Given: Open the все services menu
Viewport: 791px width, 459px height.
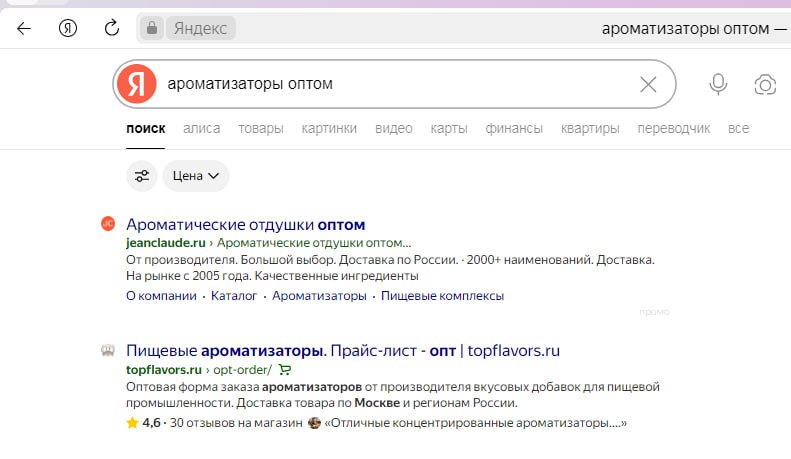Looking at the screenshot, I should (738, 128).
